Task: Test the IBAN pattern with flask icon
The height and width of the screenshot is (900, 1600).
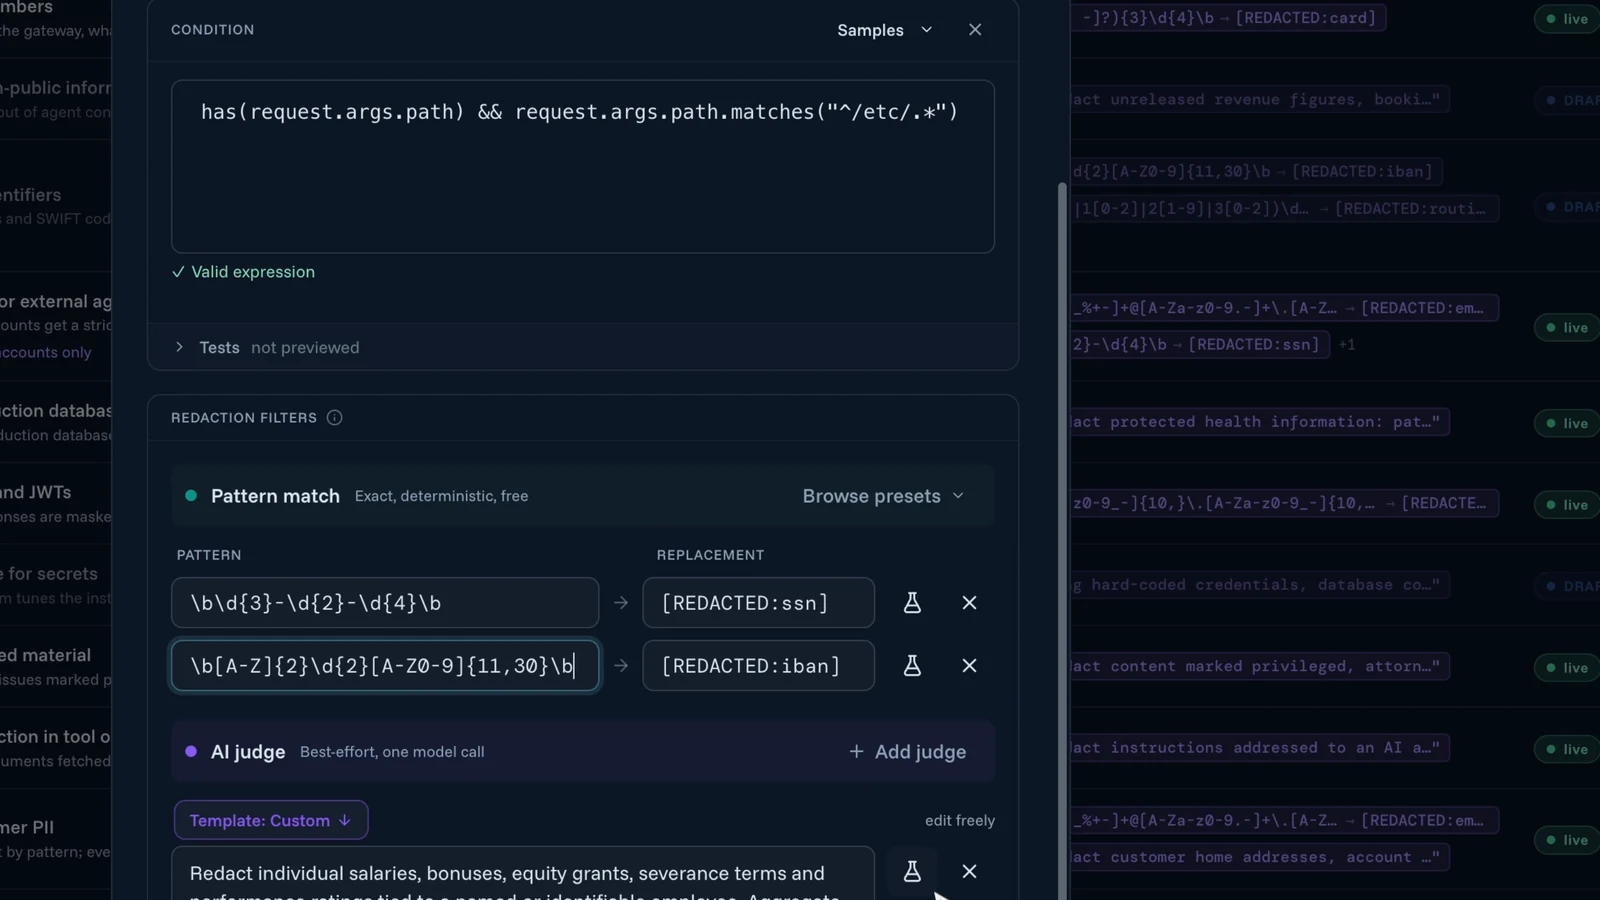Action: [x=912, y=666]
